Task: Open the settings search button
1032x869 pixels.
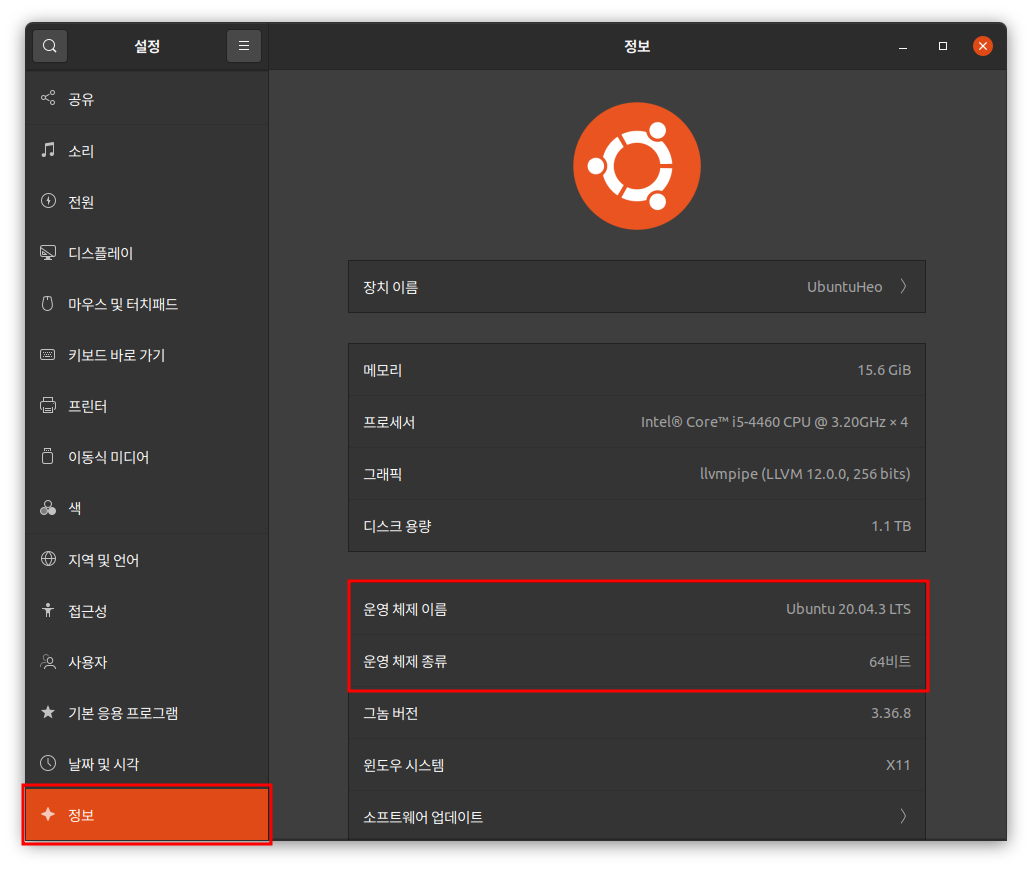Action: click(x=49, y=46)
